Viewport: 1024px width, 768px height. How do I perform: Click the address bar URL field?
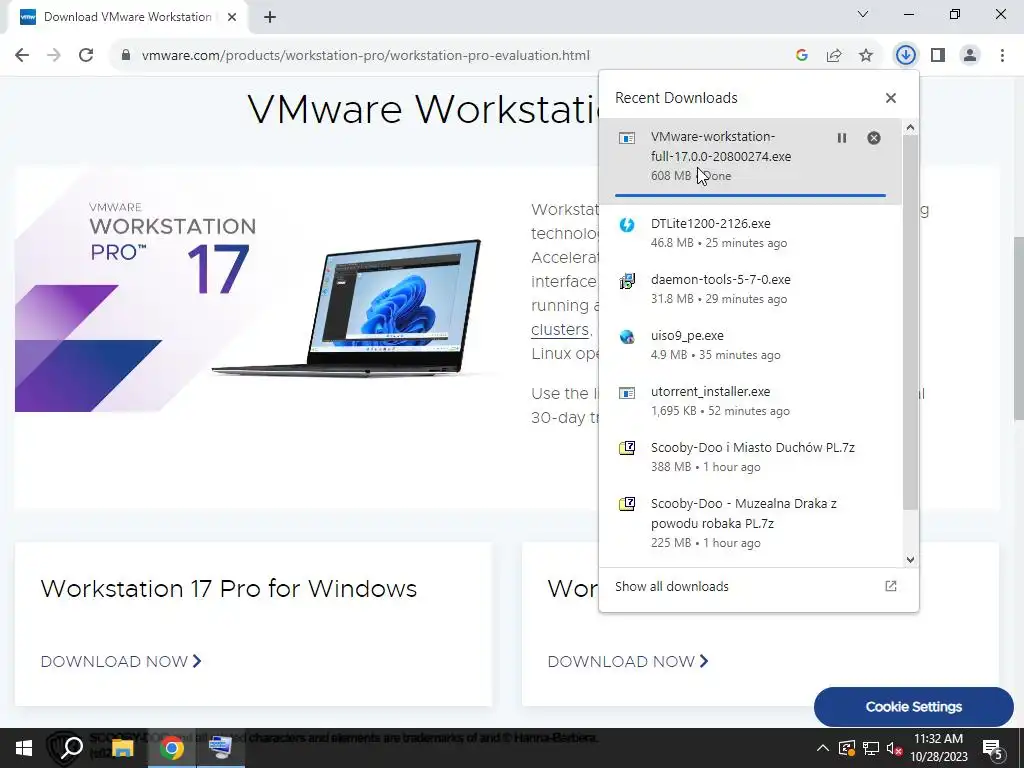(x=366, y=56)
